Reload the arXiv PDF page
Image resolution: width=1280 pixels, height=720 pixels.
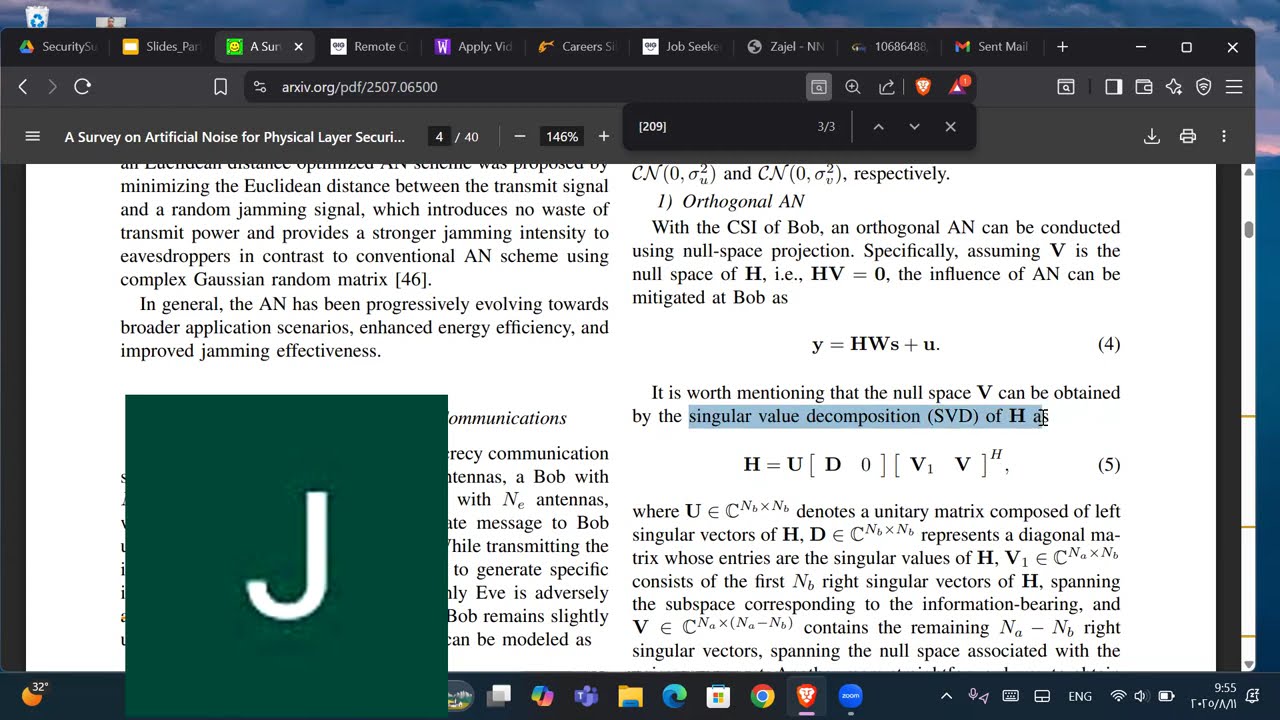pos(83,87)
